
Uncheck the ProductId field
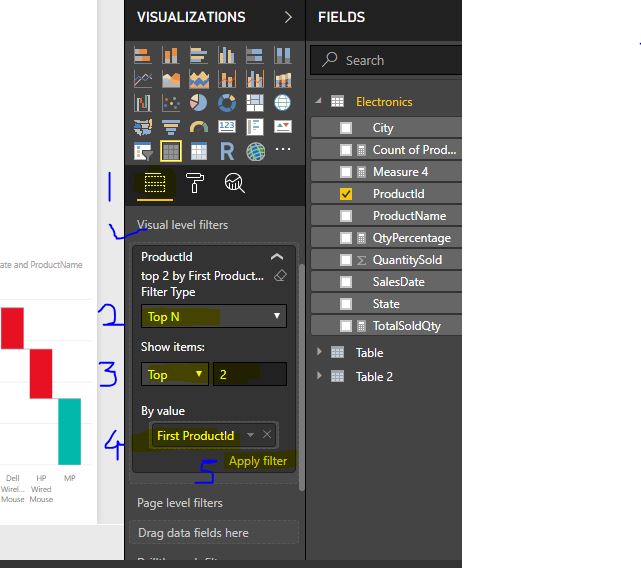(346, 194)
